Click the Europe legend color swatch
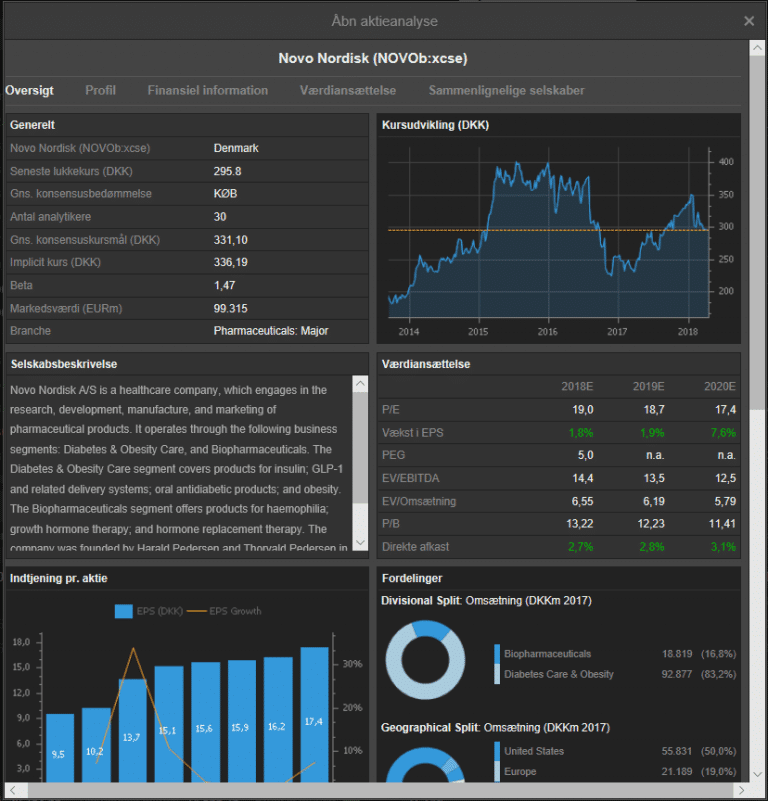 (497, 772)
